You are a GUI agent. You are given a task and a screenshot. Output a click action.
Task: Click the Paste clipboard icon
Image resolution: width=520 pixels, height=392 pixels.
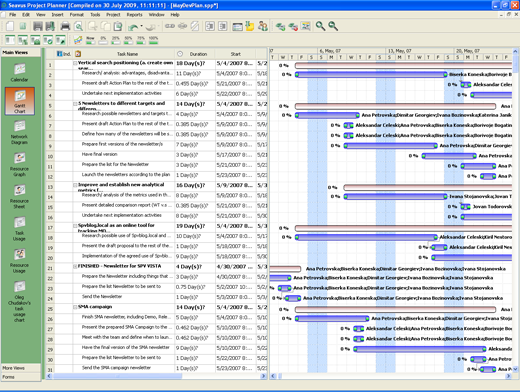coord(118,26)
